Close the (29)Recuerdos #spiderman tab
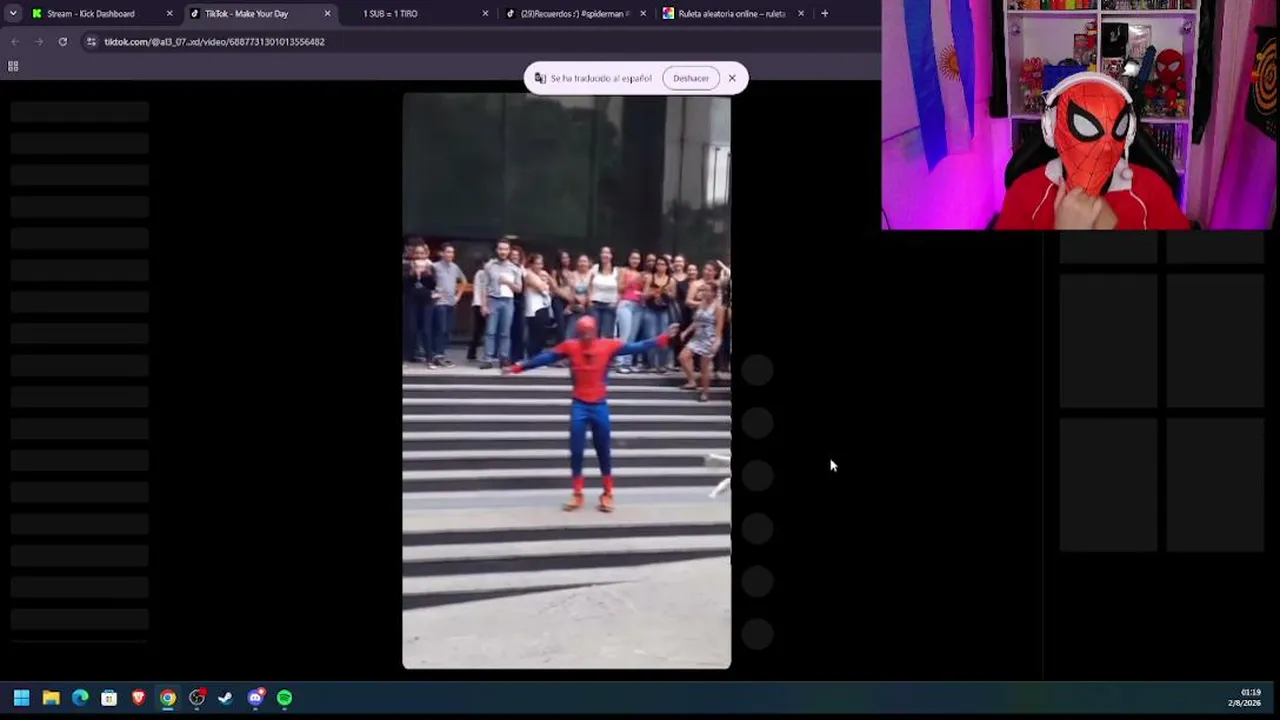The width and height of the screenshot is (1280, 720). point(643,14)
